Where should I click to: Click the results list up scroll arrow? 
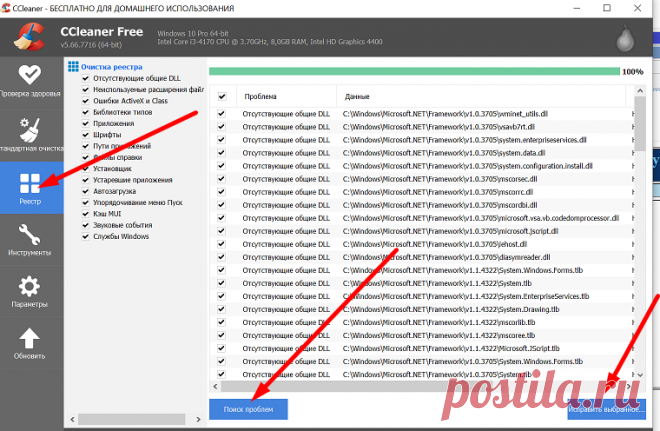pyautogui.click(x=640, y=90)
